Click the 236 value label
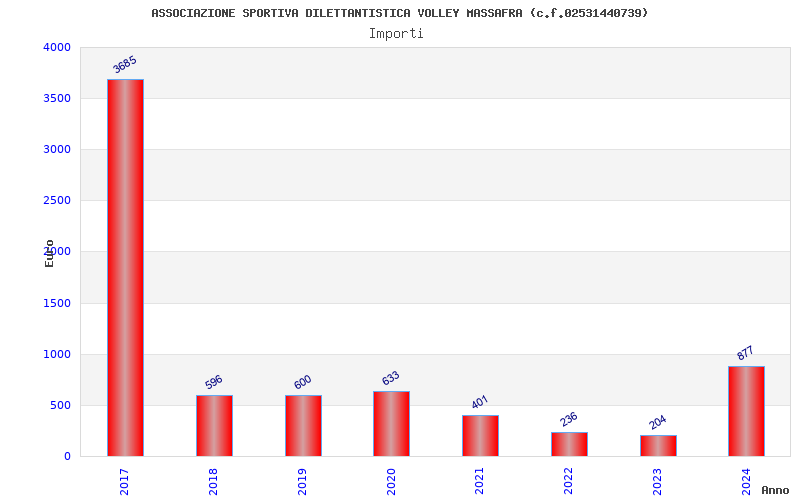This screenshot has height=500, width=800. point(568,419)
